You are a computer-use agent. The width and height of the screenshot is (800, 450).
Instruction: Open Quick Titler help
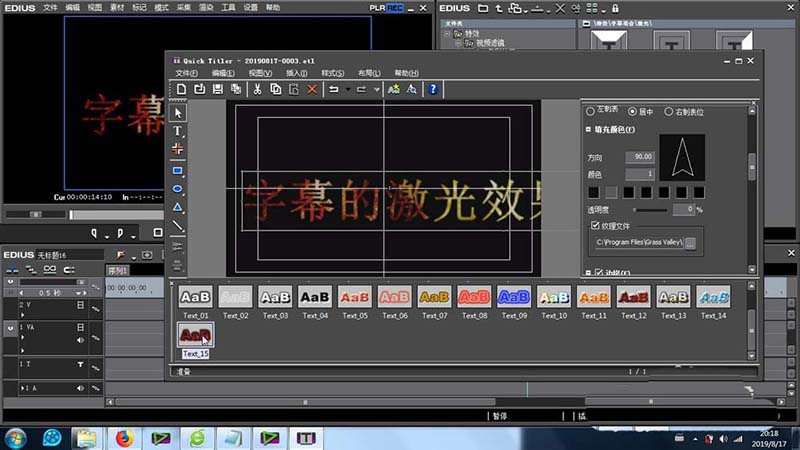[x=433, y=89]
